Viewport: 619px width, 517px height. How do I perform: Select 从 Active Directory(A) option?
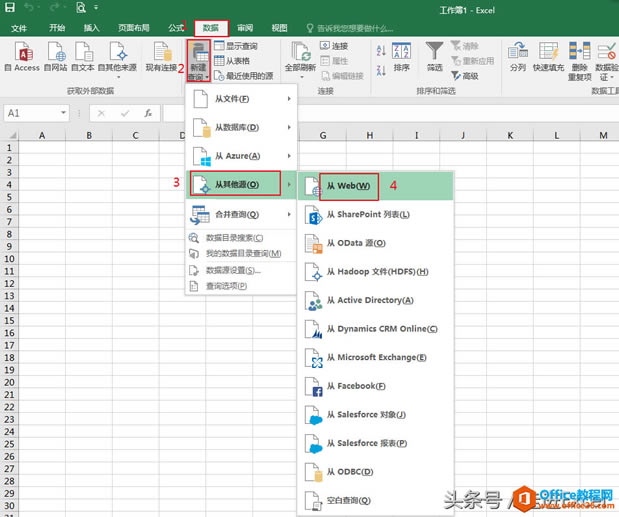[375, 300]
